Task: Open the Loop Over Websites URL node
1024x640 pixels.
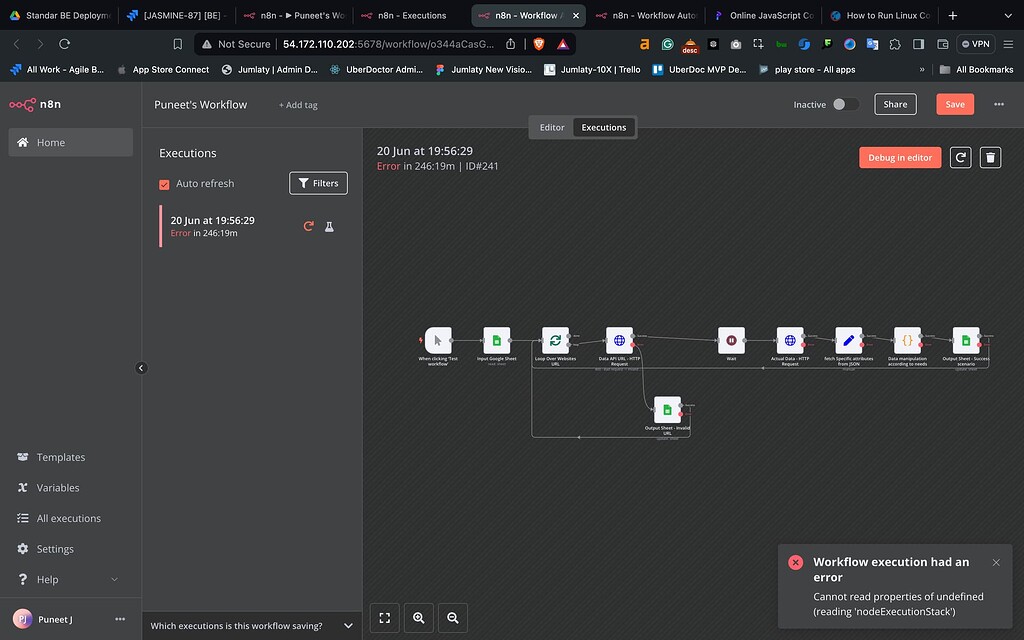Action: click(x=555, y=341)
